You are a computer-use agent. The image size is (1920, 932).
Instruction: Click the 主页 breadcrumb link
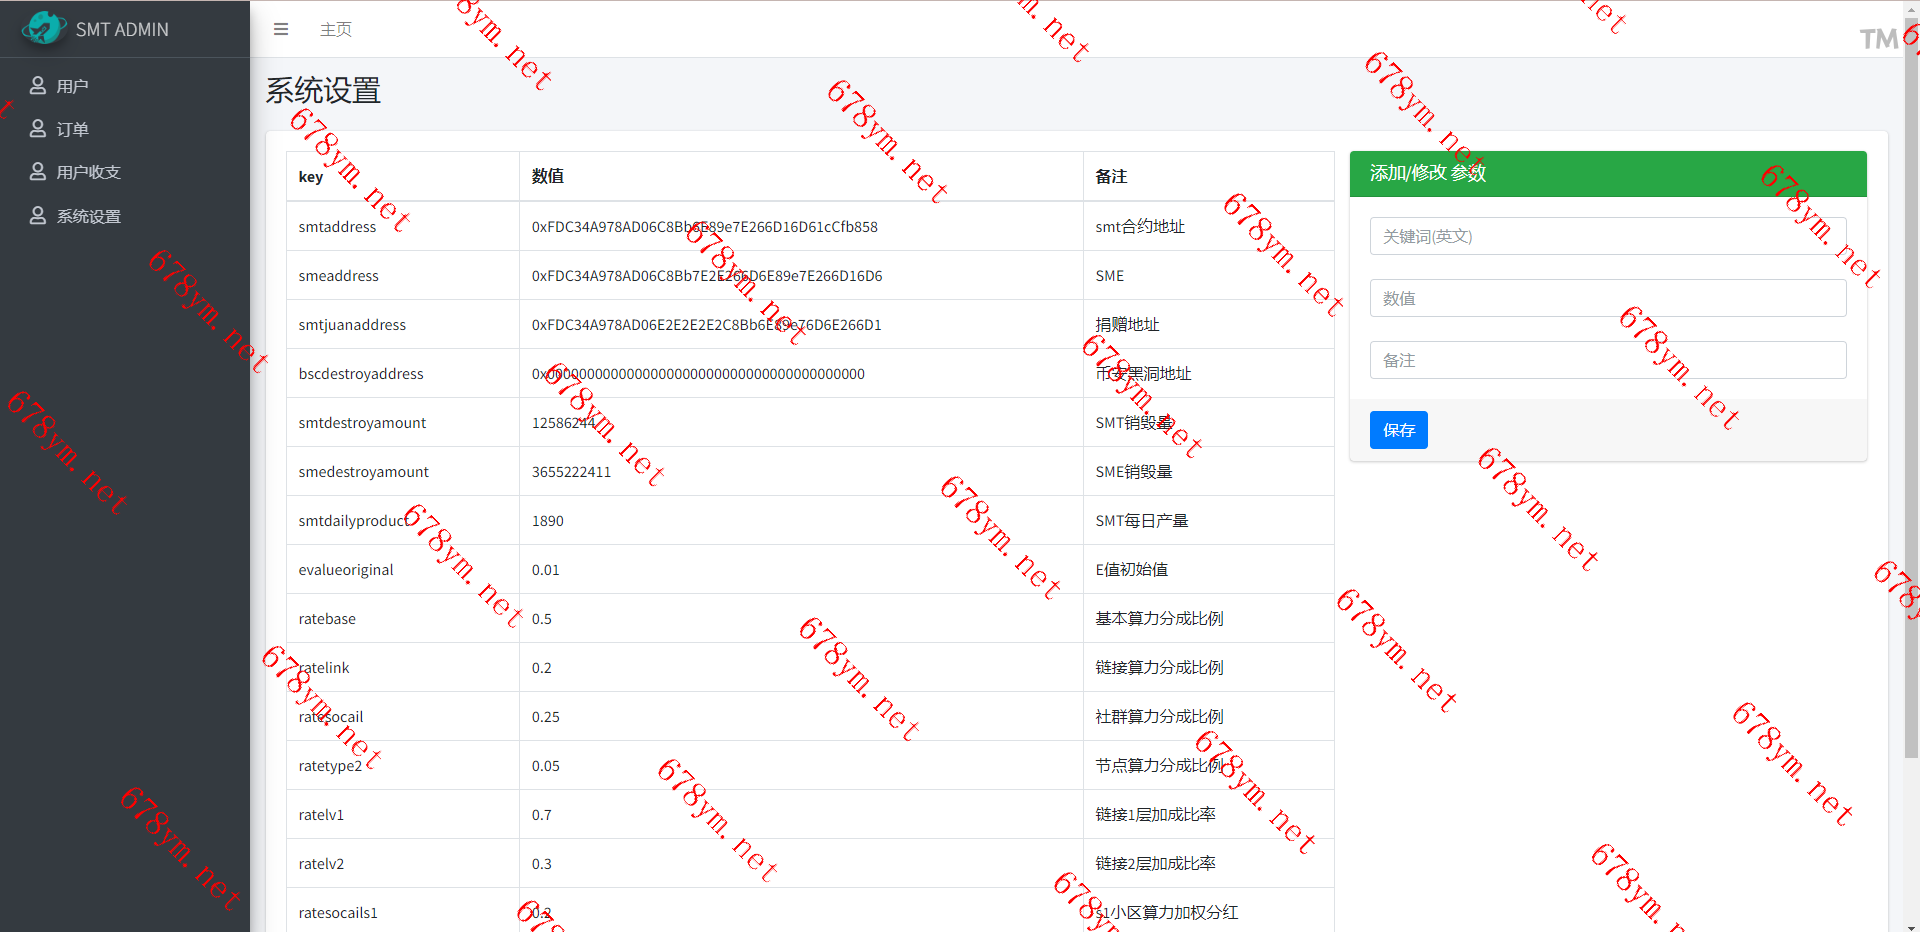[336, 30]
